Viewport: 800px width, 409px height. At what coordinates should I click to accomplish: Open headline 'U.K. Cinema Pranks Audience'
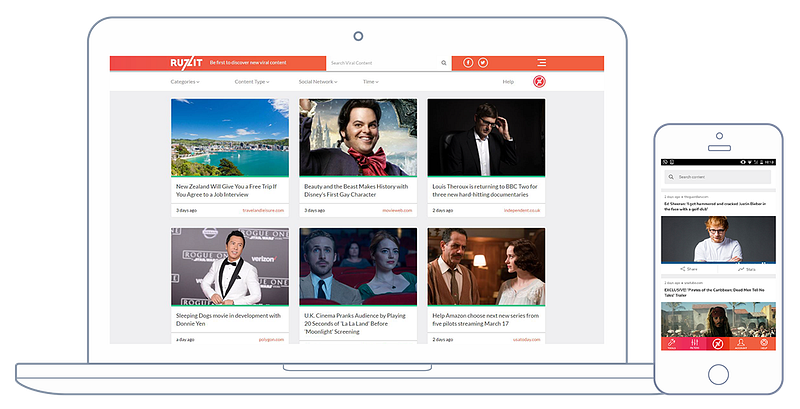(355, 323)
